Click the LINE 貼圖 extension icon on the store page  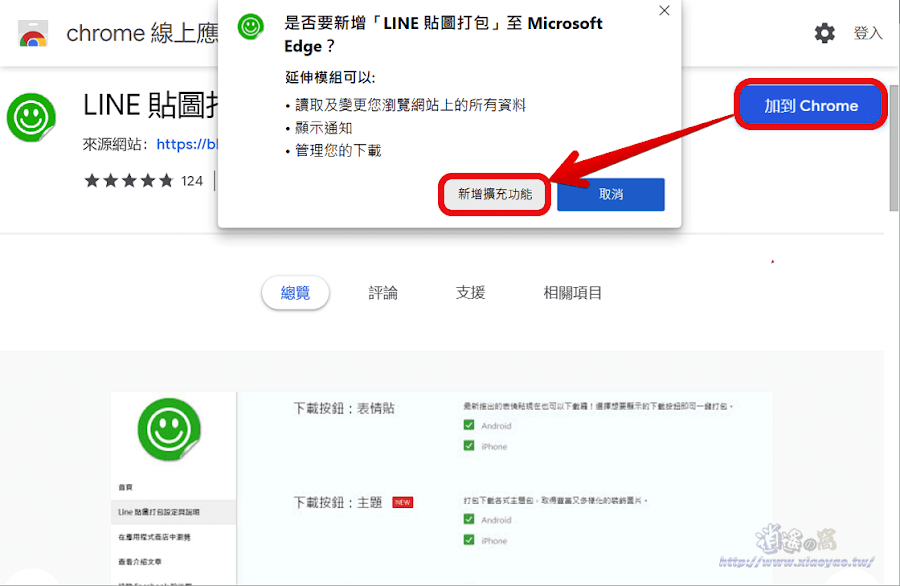[31, 118]
